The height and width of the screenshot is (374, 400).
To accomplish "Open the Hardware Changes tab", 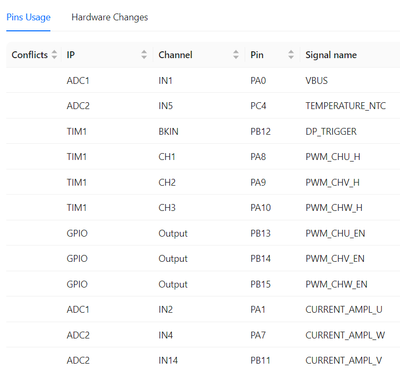I will [110, 17].
